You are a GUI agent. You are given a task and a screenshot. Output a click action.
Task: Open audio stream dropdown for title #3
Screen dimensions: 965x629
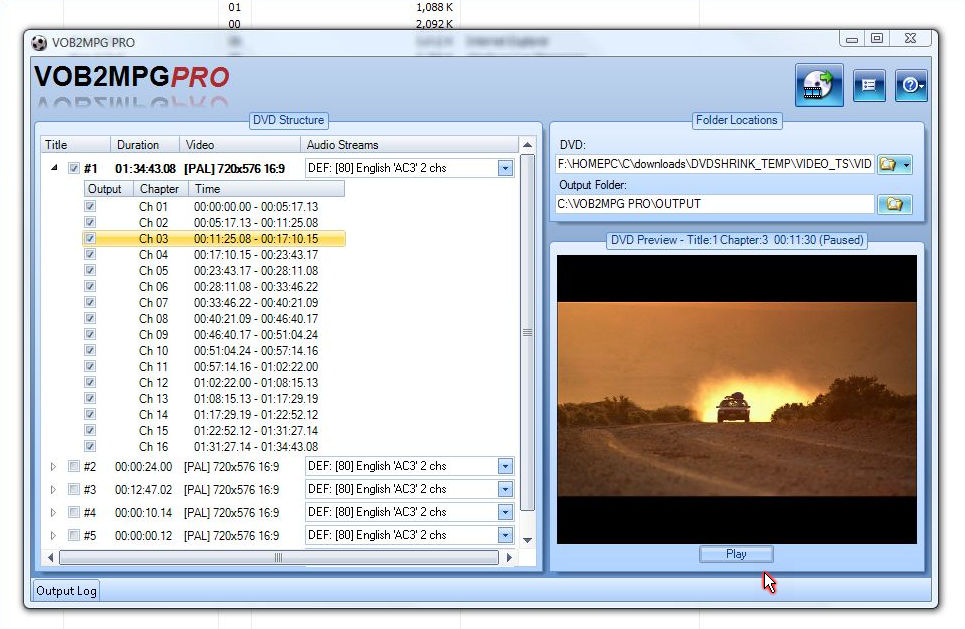pyautogui.click(x=505, y=489)
